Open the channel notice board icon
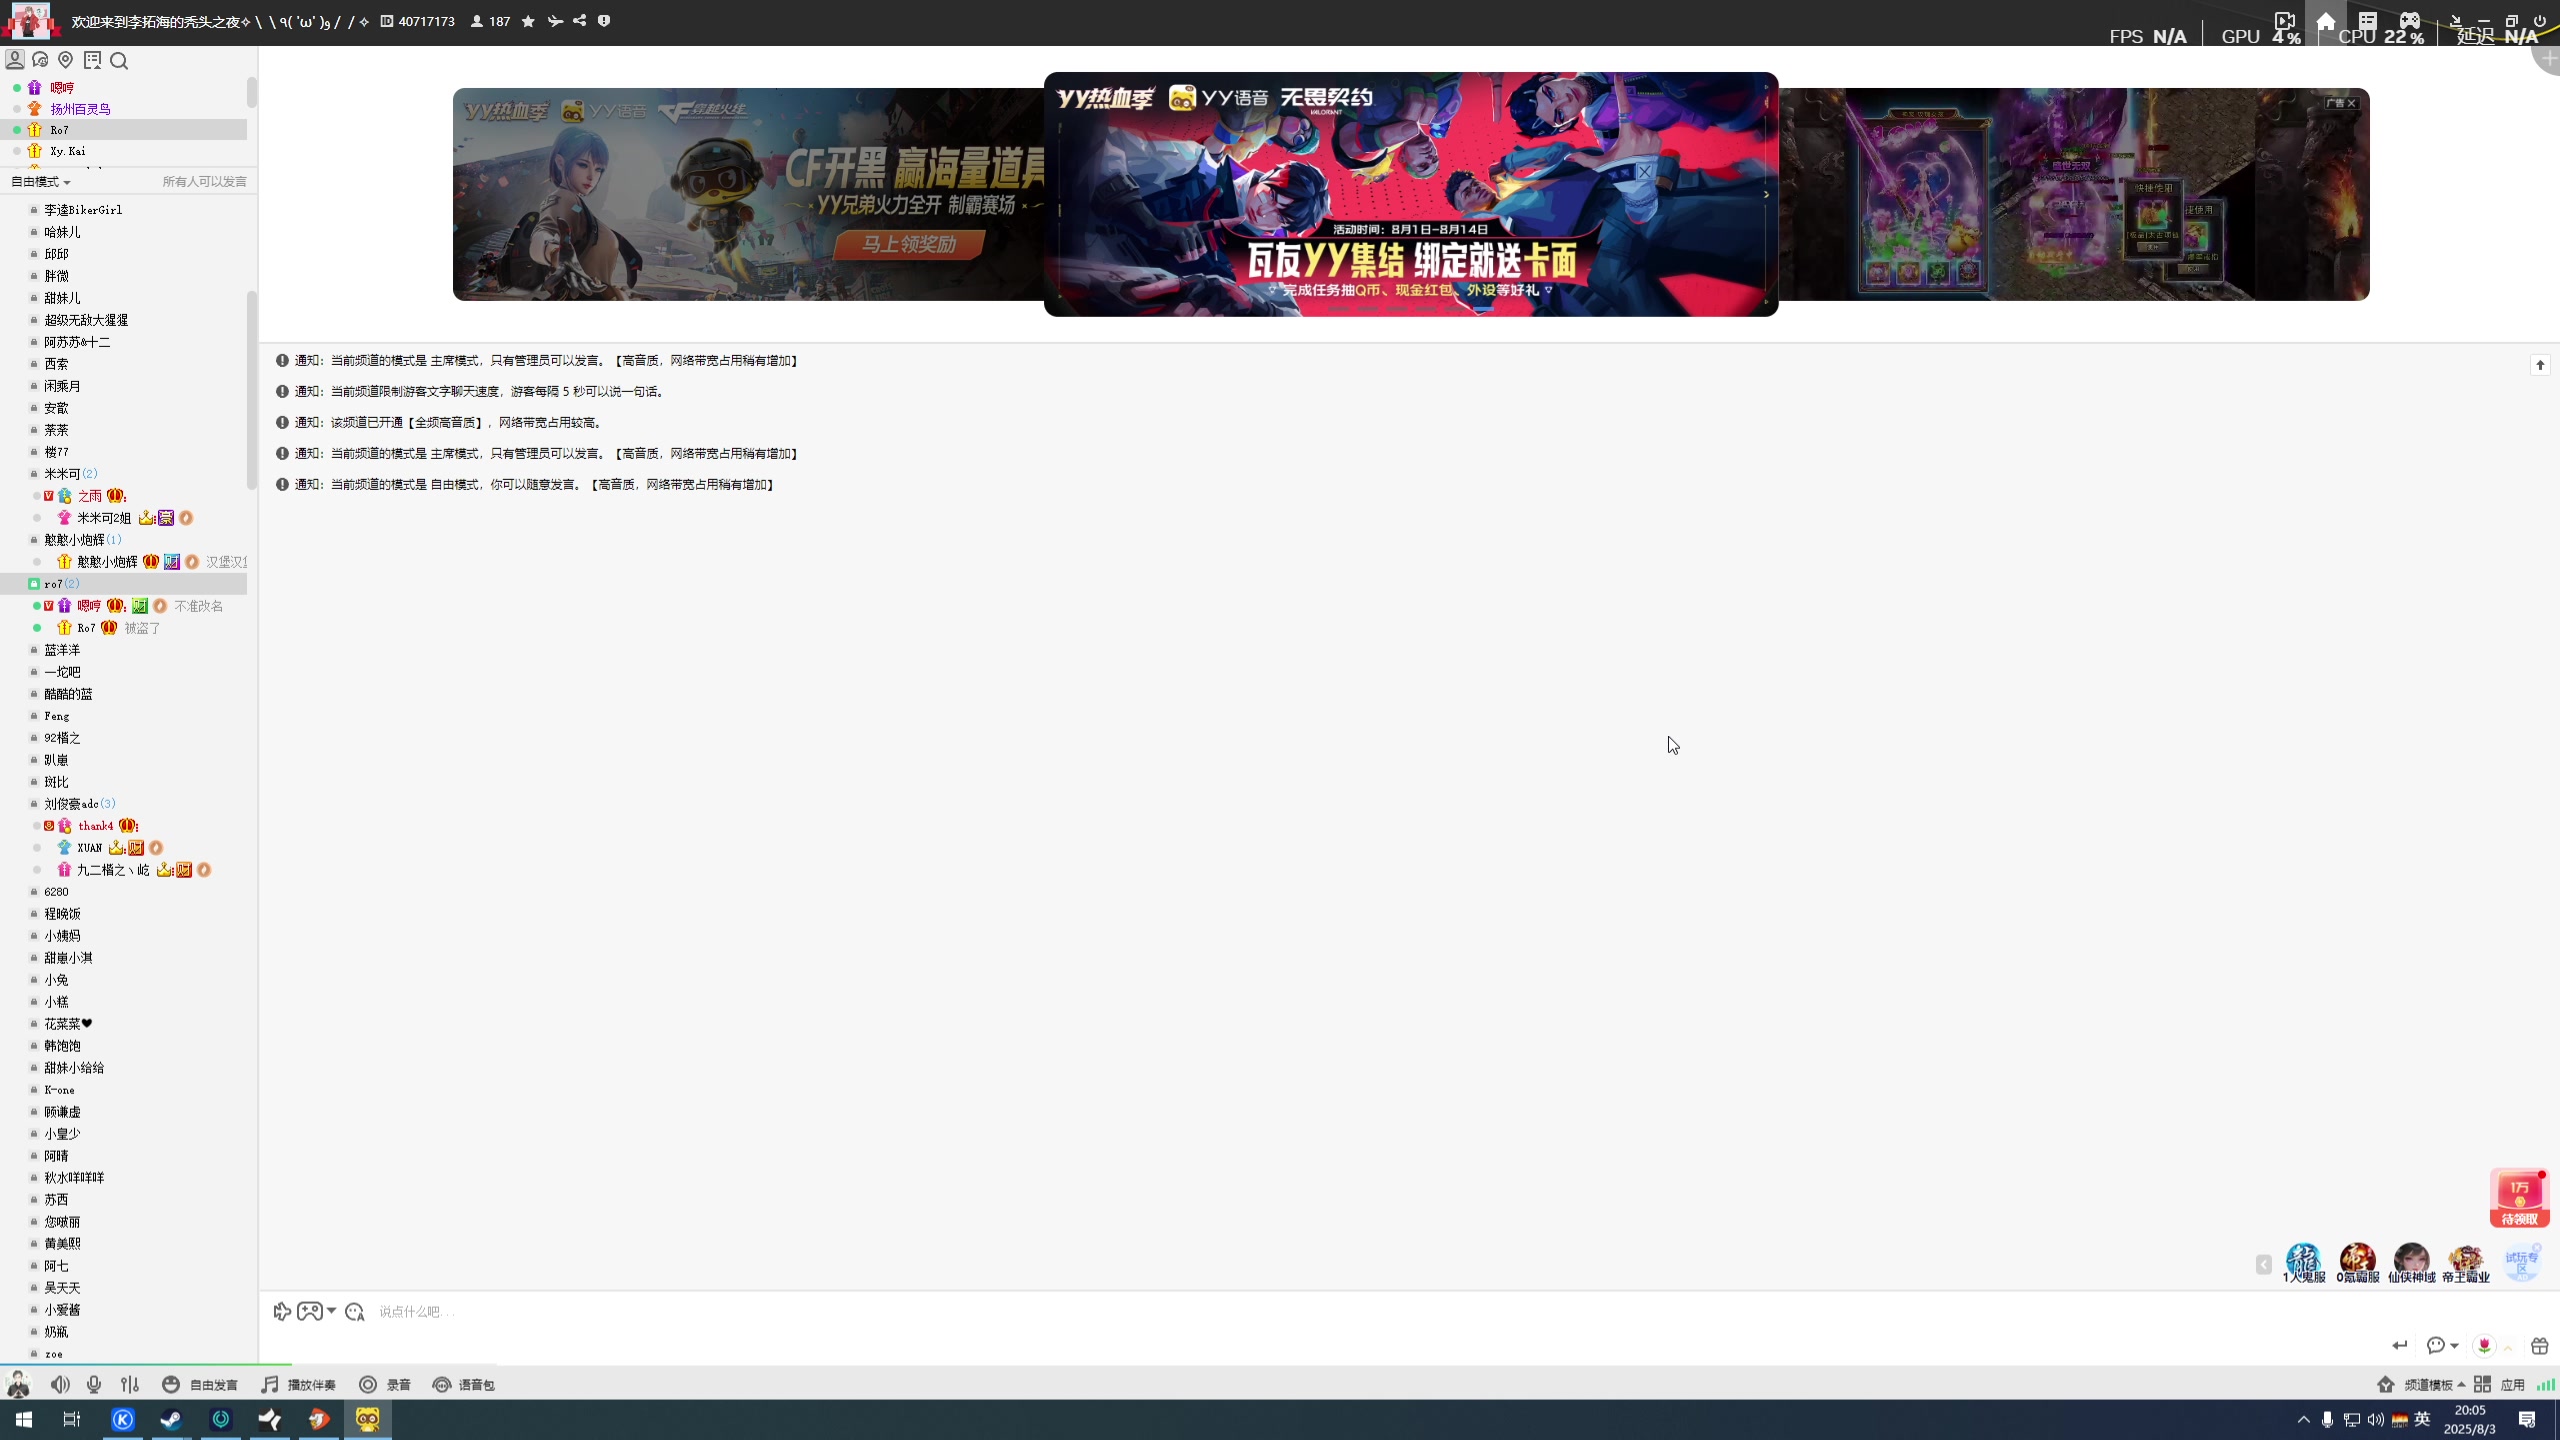This screenshot has height=1440, width=2560. [x=92, y=60]
